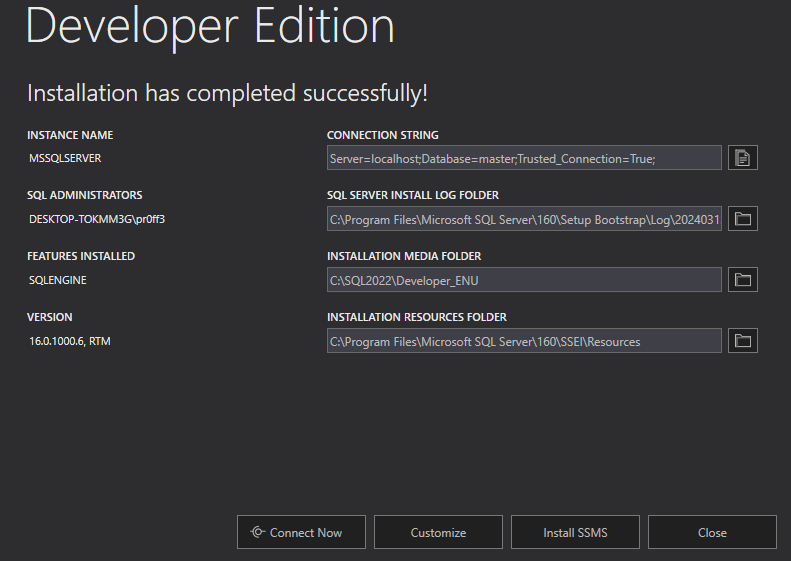Click the Connect Now button
The image size is (791, 561).
click(301, 532)
